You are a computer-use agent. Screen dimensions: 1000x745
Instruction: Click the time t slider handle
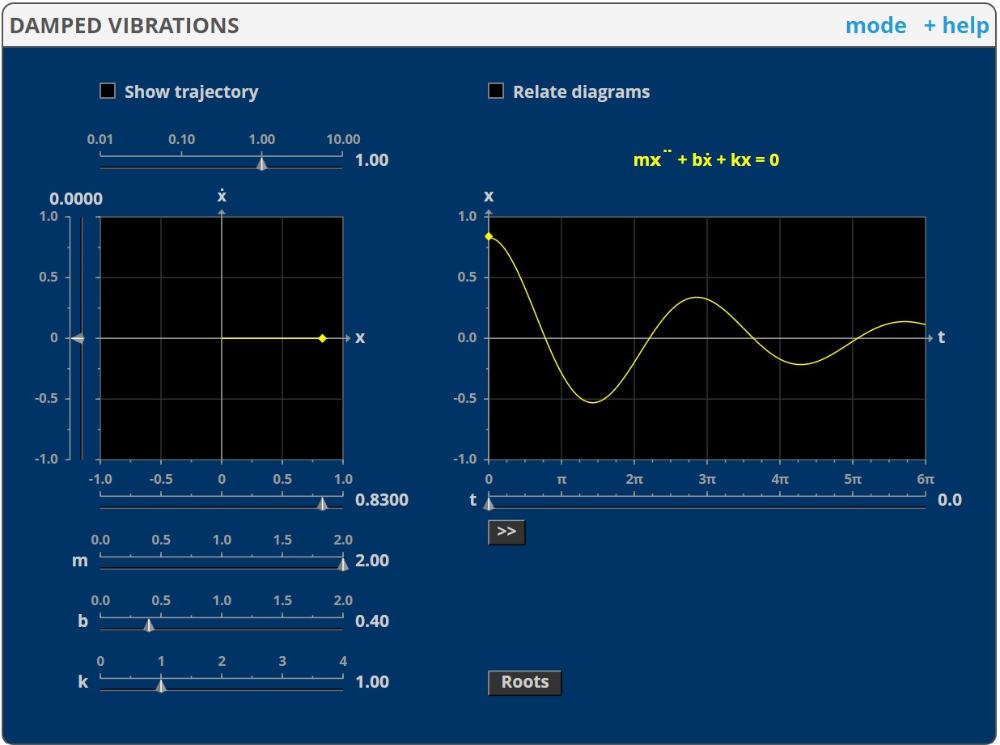point(489,503)
